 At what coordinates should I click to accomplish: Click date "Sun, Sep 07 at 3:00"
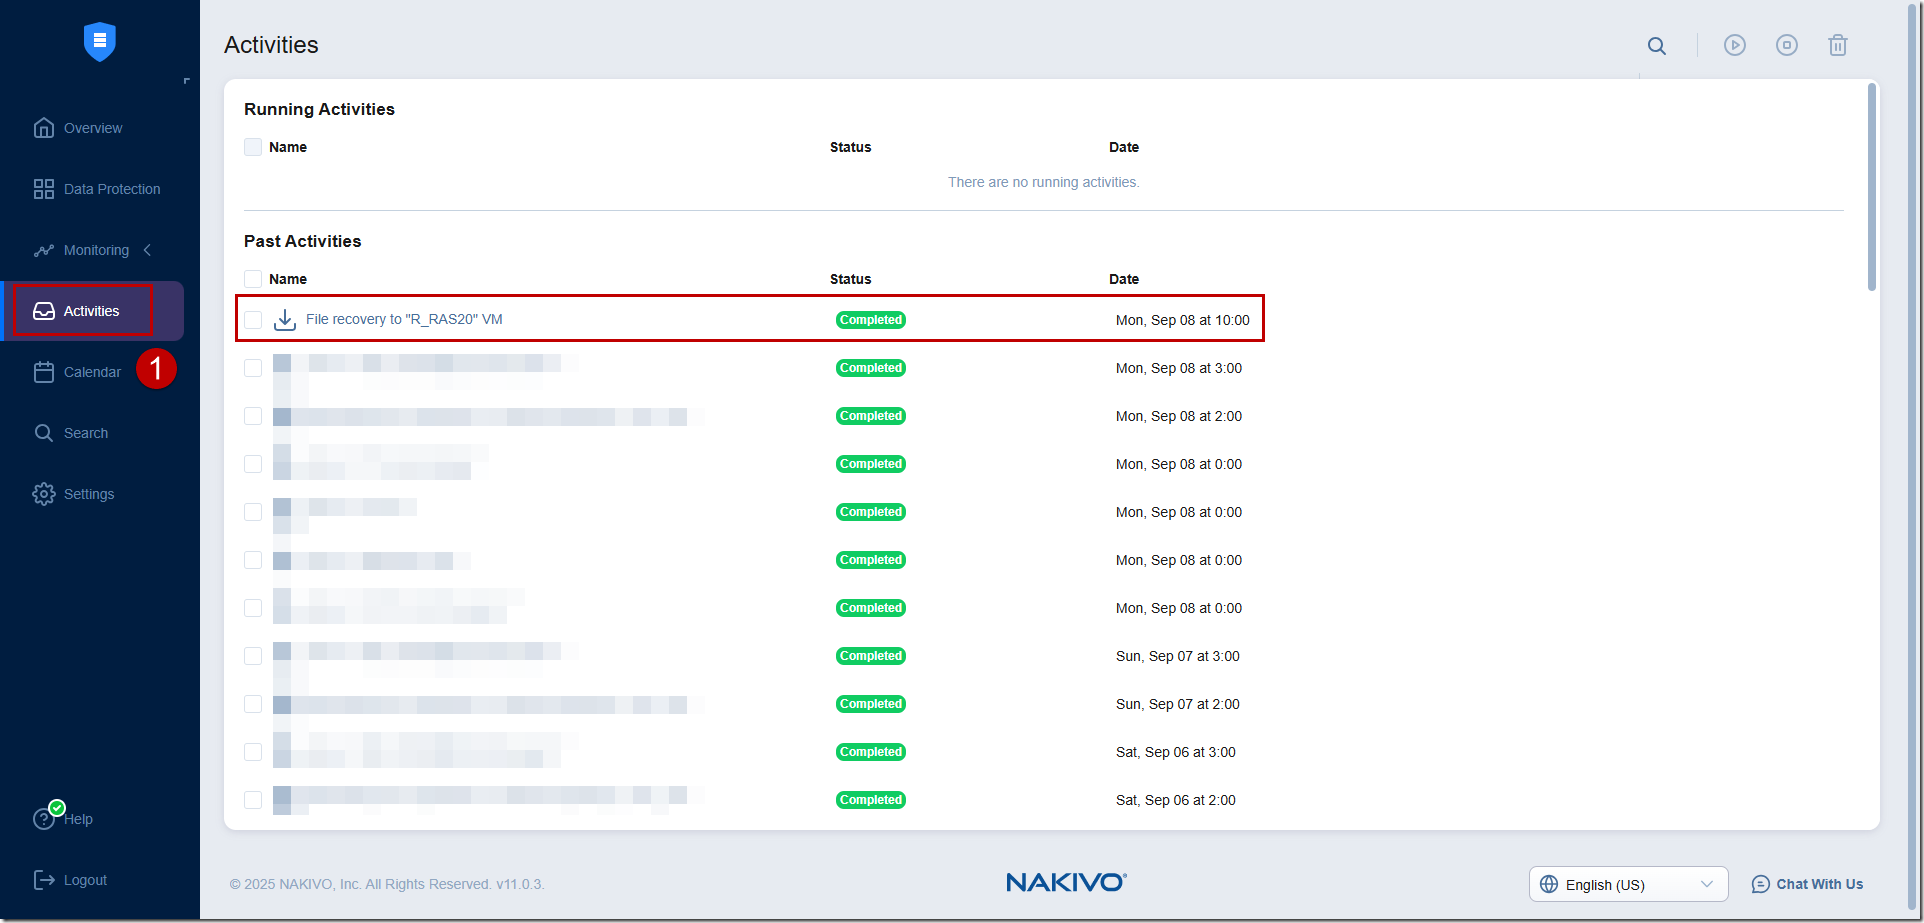click(1178, 656)
